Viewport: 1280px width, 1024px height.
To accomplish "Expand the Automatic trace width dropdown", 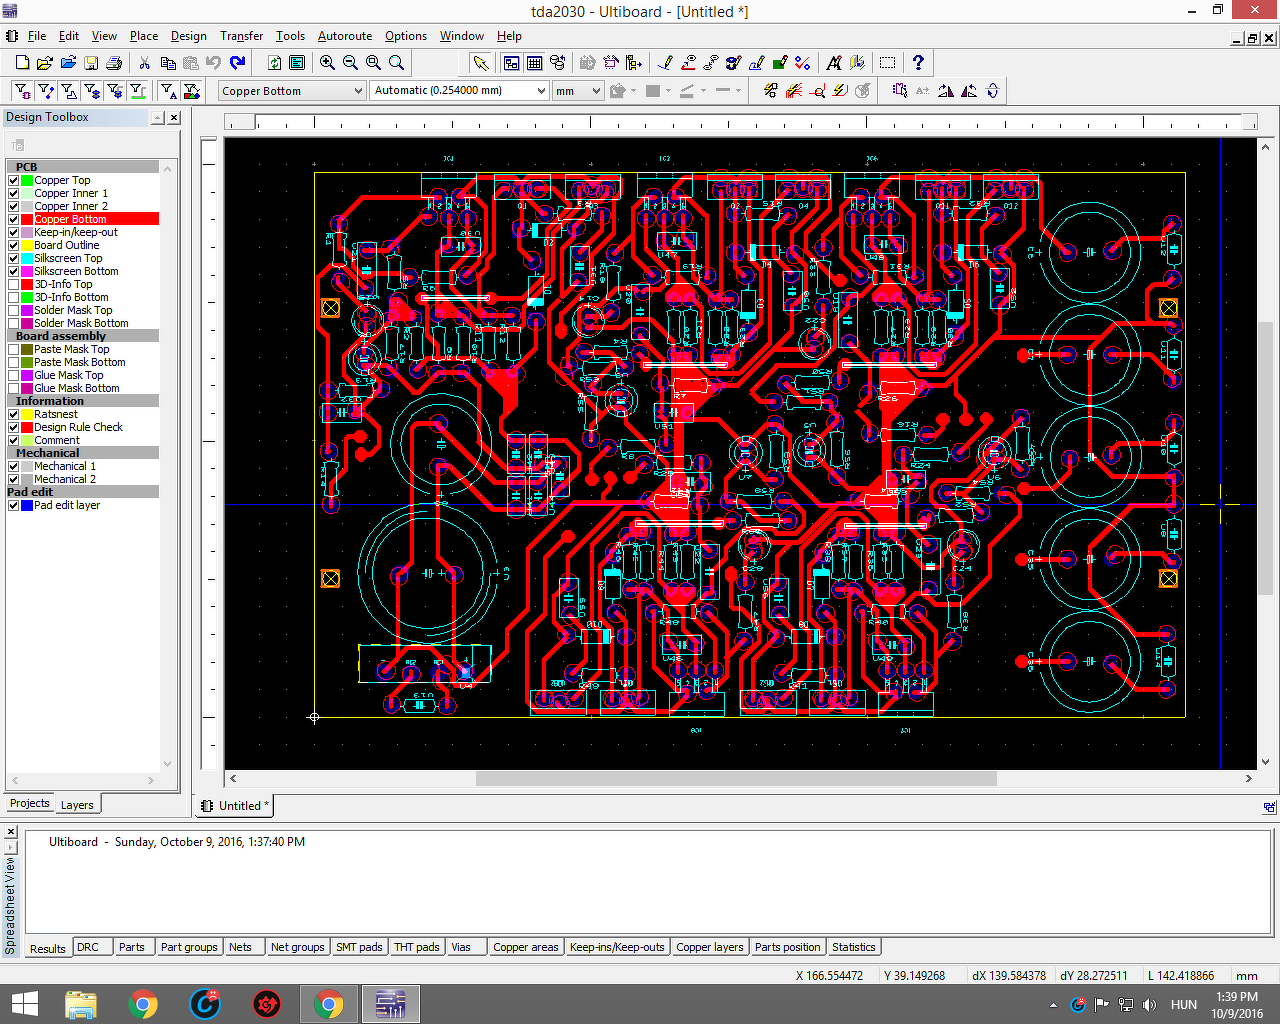I will (541, 91).
